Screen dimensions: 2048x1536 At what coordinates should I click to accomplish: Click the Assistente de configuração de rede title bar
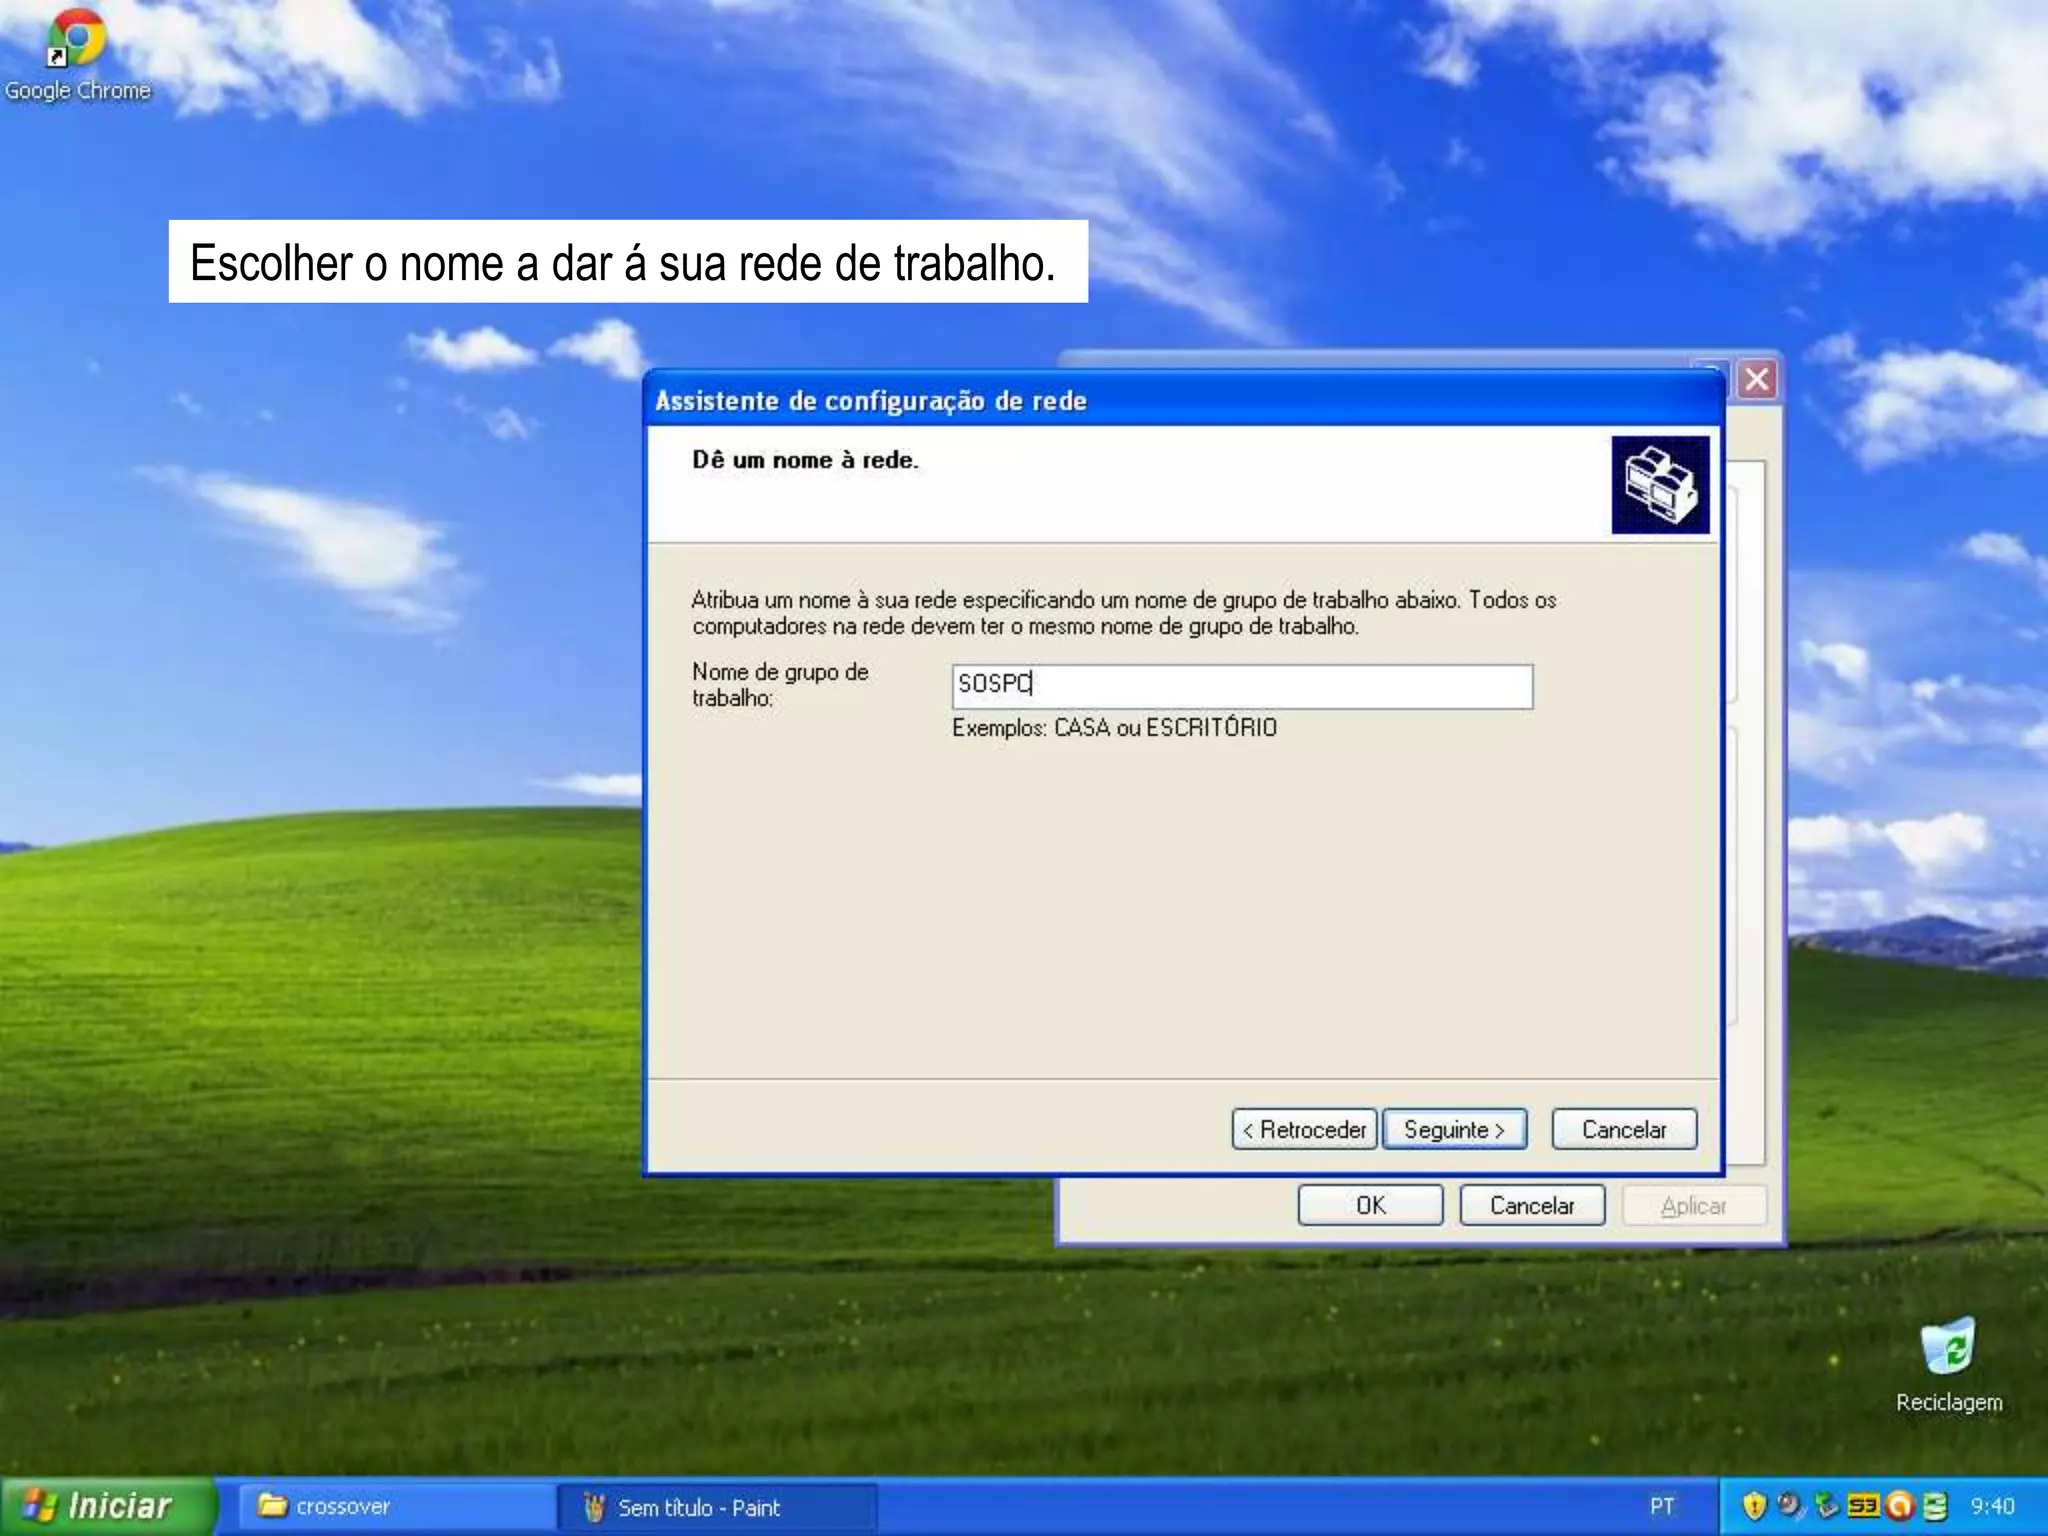coord(1184,400)
